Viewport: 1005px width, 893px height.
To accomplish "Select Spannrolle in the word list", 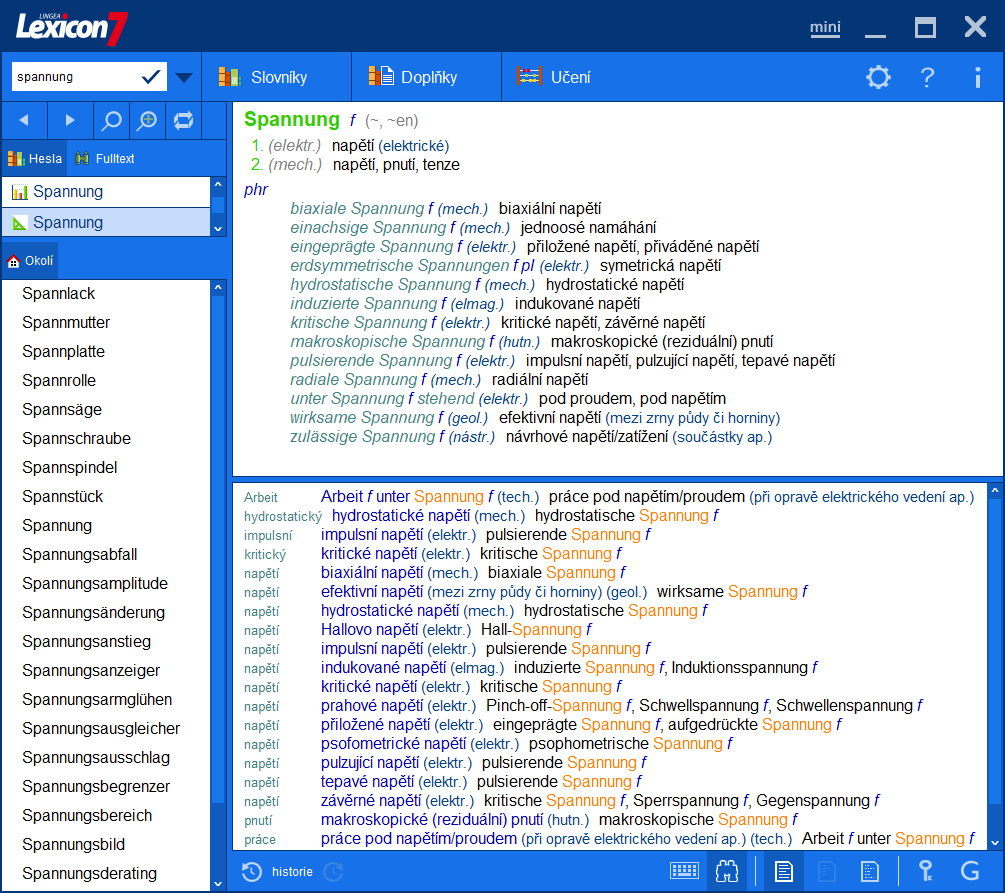I will click(59, 380).
